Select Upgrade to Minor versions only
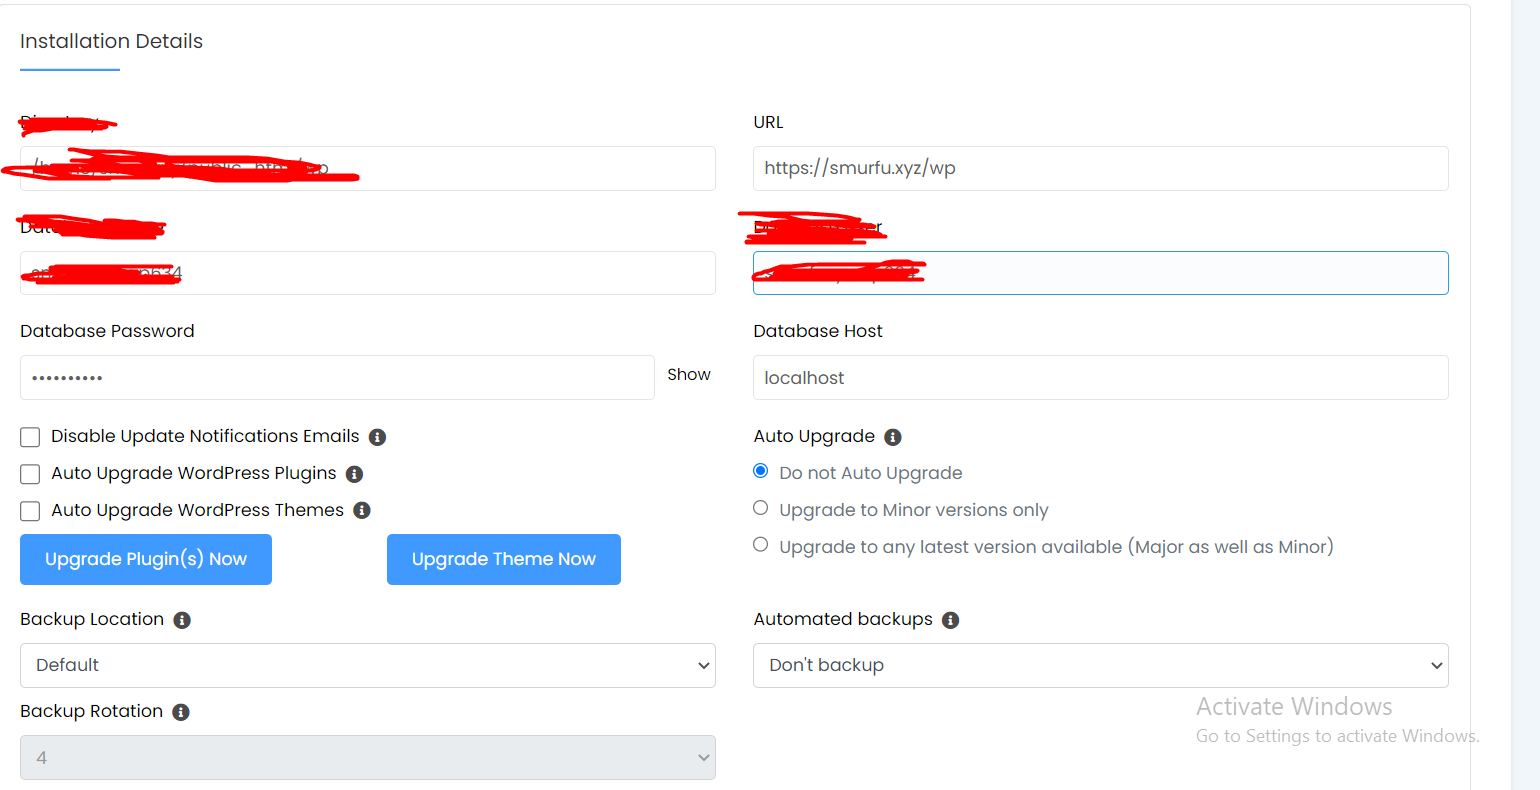Screen dimensions: 1540x790 tap(761, 508)
